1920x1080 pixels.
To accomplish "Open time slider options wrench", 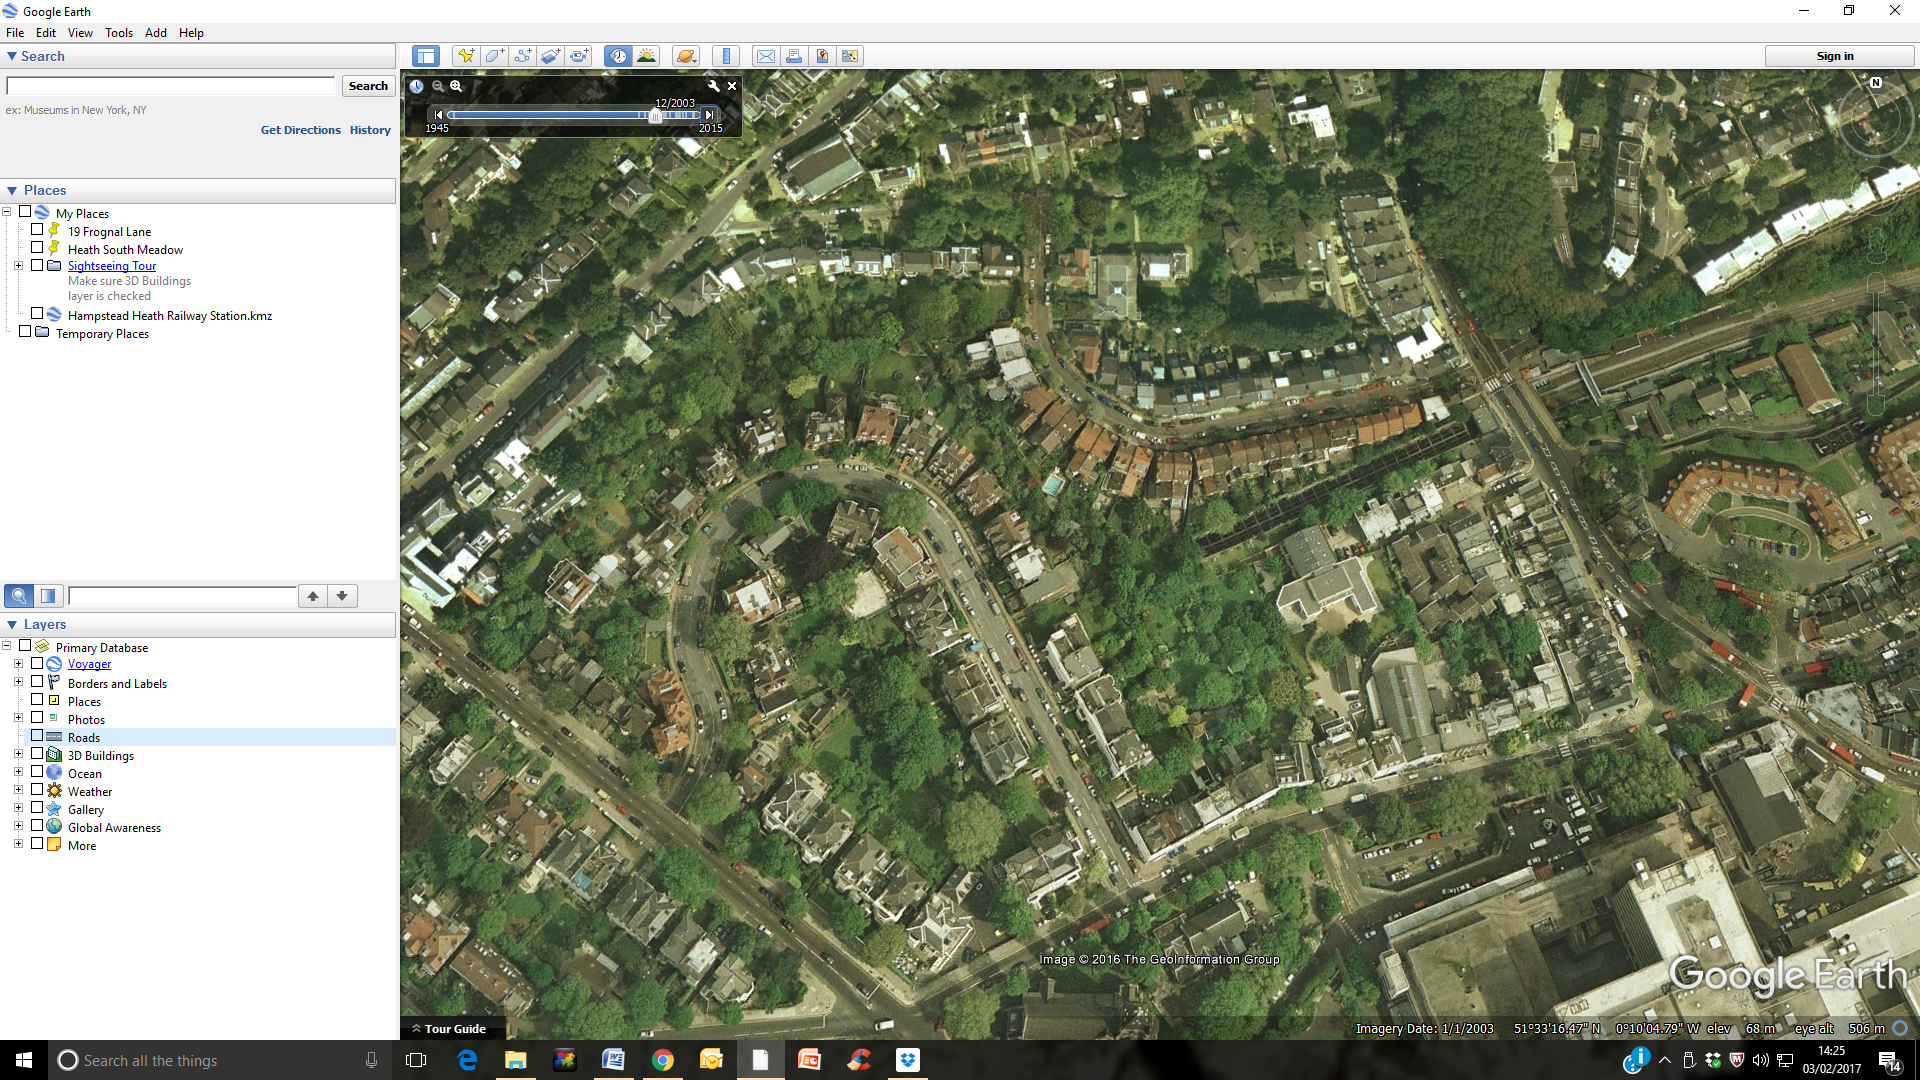I will [x=713, y=86].
